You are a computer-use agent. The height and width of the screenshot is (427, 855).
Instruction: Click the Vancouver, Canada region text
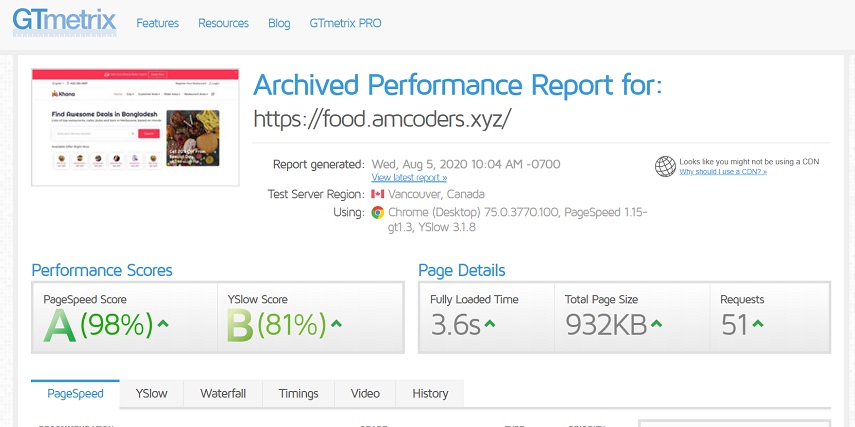pos(436,194)
